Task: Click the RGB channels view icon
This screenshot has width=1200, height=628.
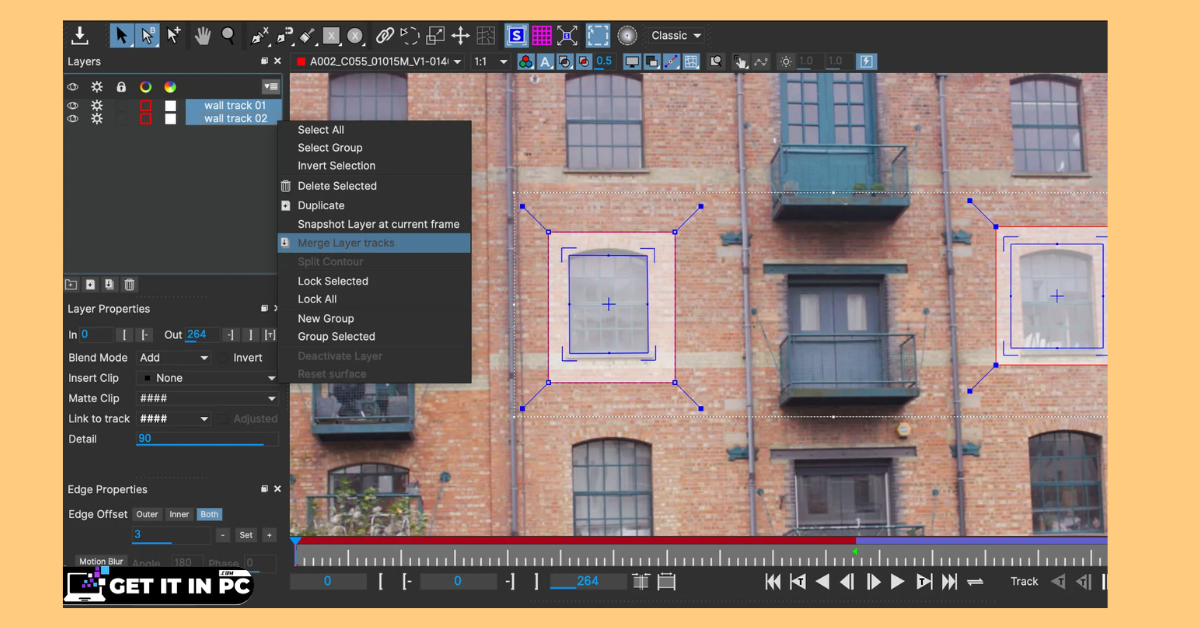Action: click(x=526, y=62)
